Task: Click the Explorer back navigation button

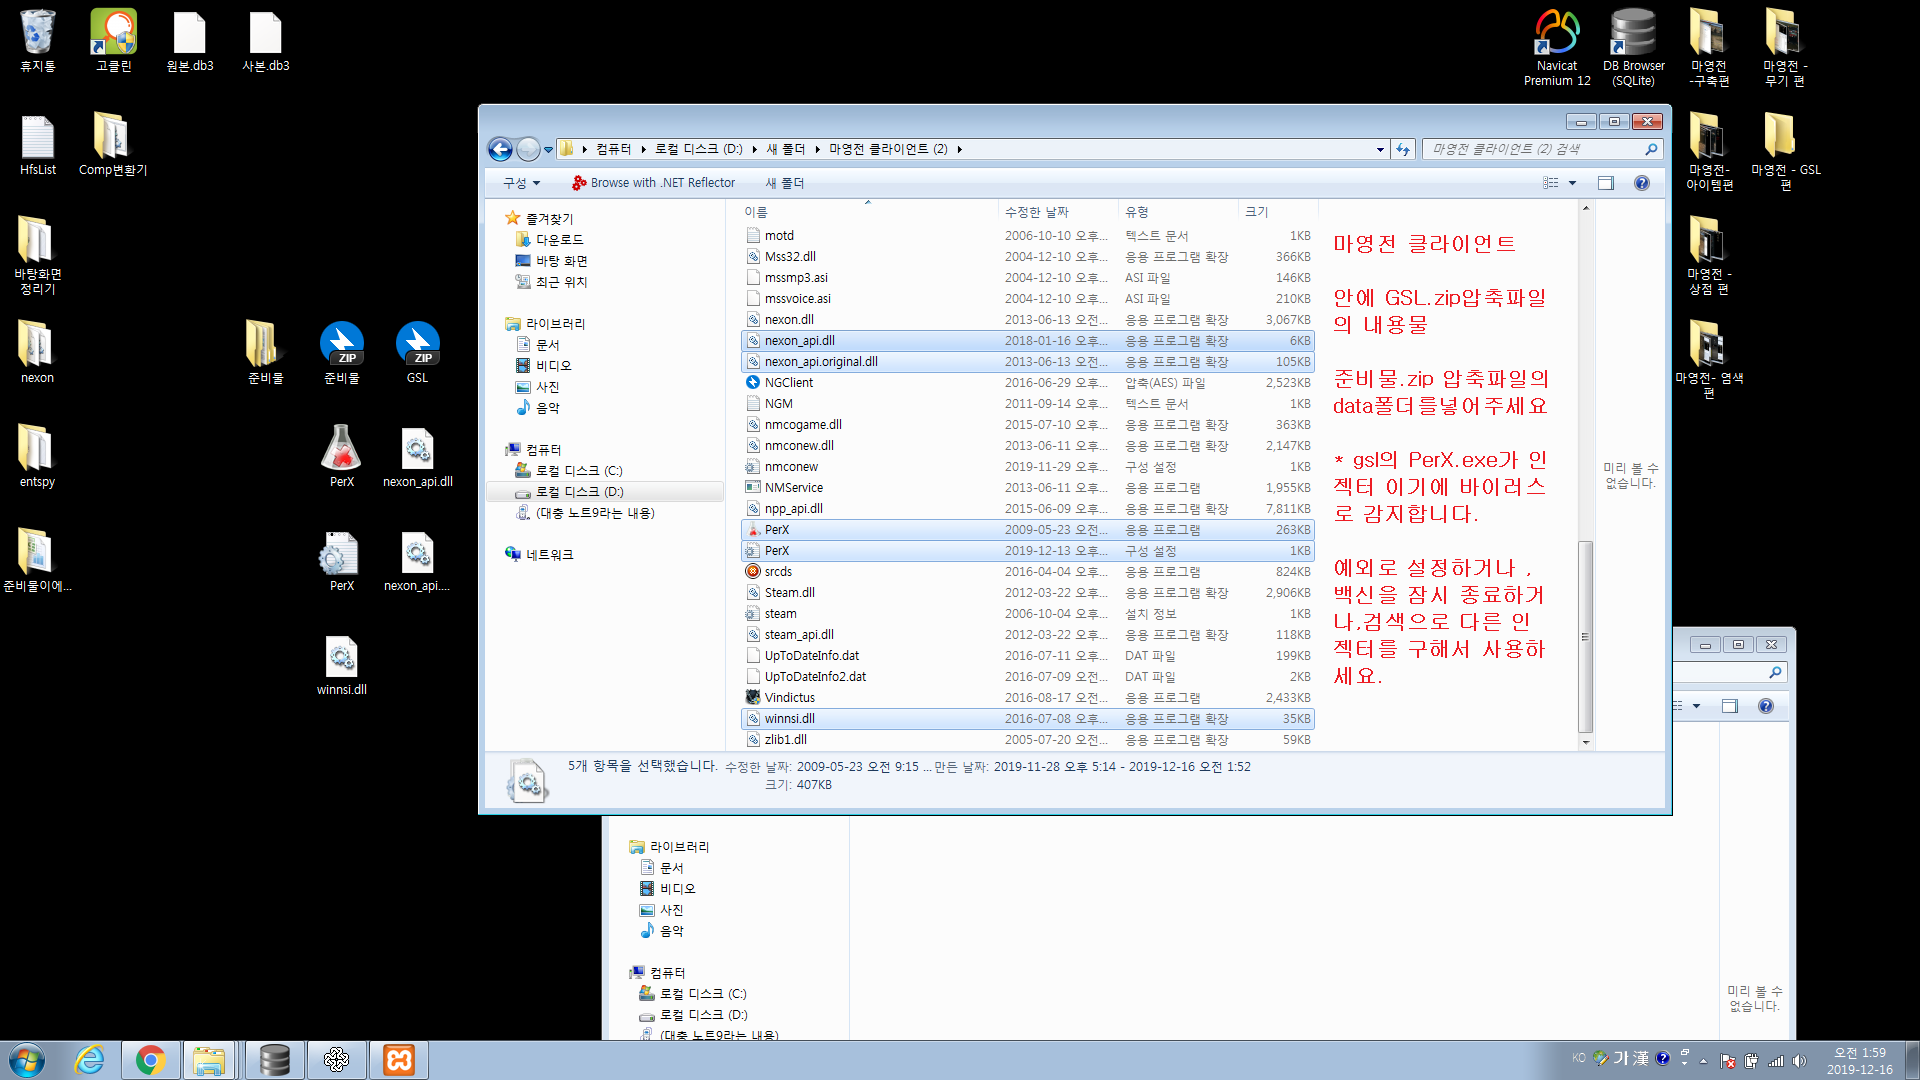Action: [x=500, y=149]
